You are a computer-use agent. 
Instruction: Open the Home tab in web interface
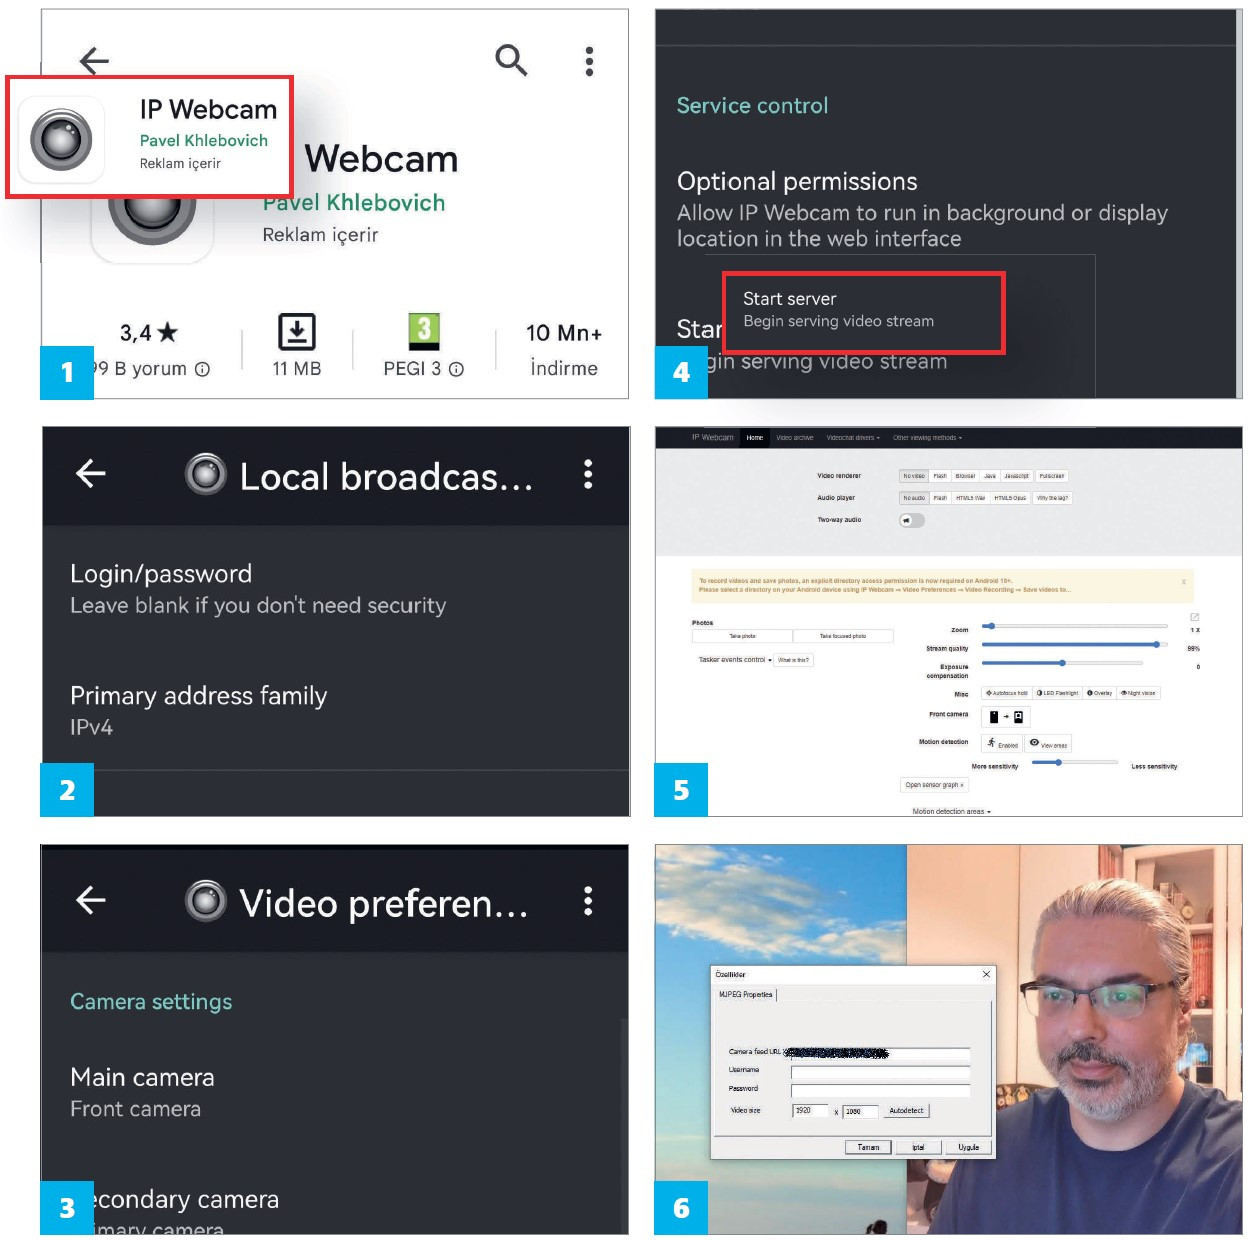[x=755, y=437]
